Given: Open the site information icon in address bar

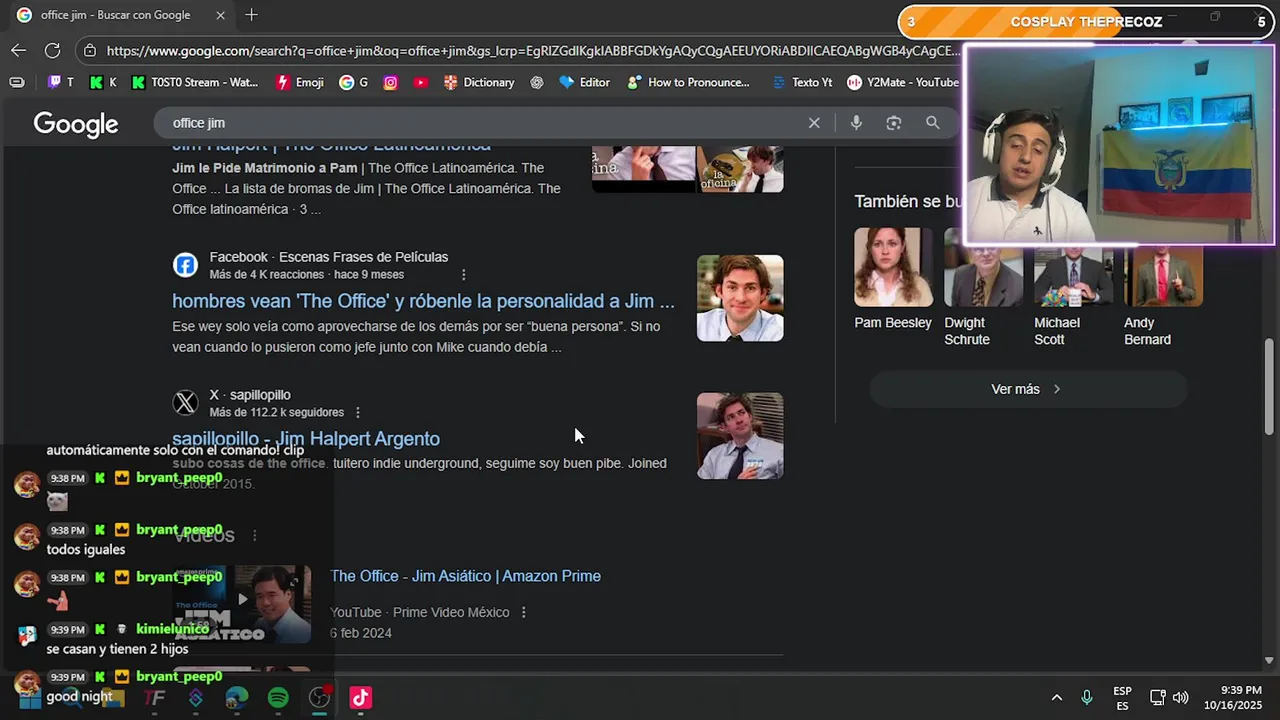Looking at the screenshot, I should point(90,50).
